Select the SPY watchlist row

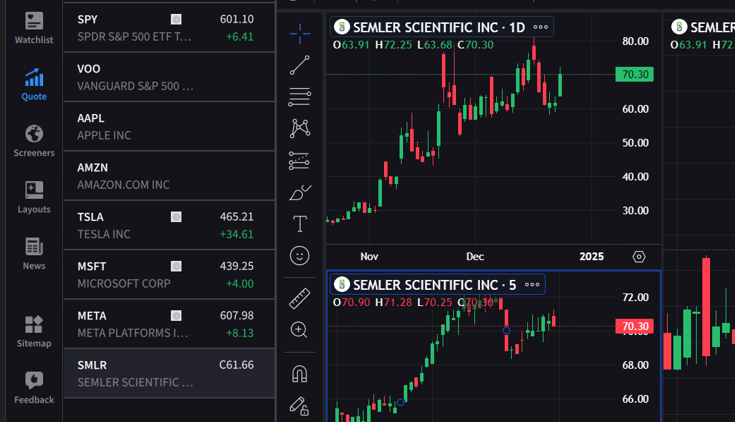tap(169, 28)
